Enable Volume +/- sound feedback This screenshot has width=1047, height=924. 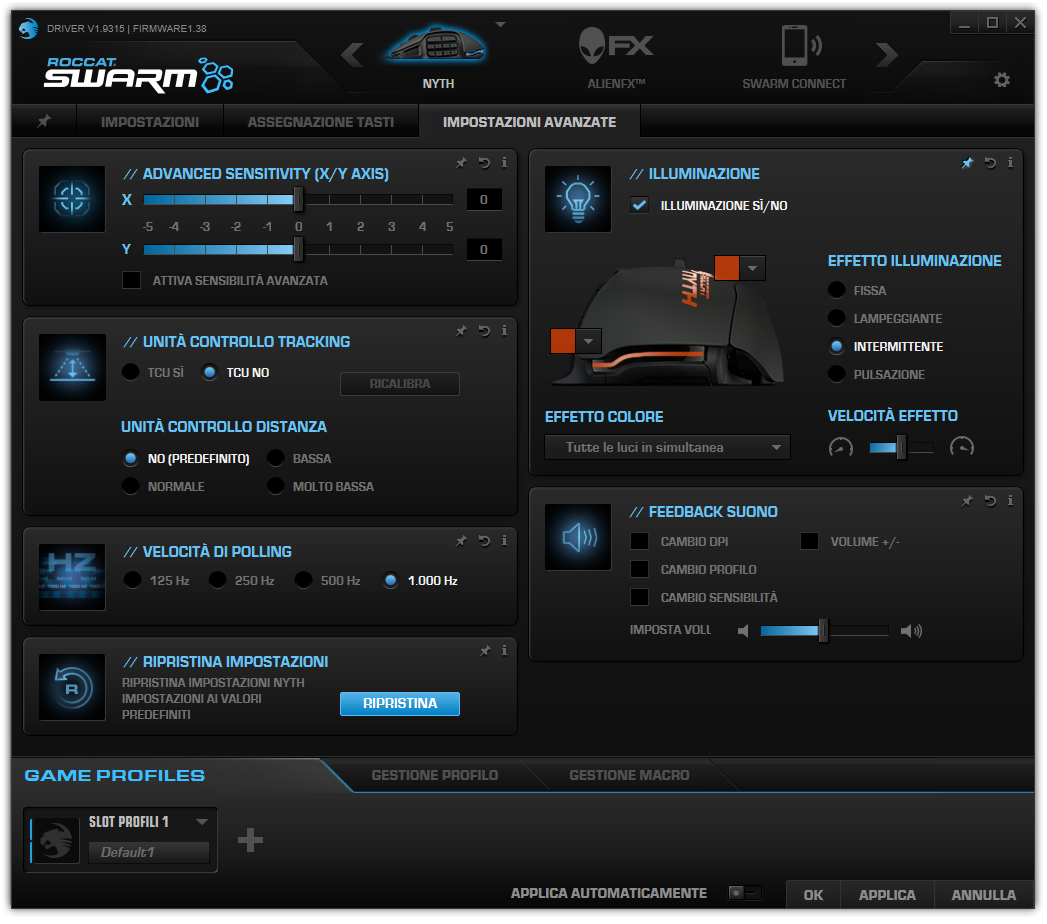click(809, 541)
